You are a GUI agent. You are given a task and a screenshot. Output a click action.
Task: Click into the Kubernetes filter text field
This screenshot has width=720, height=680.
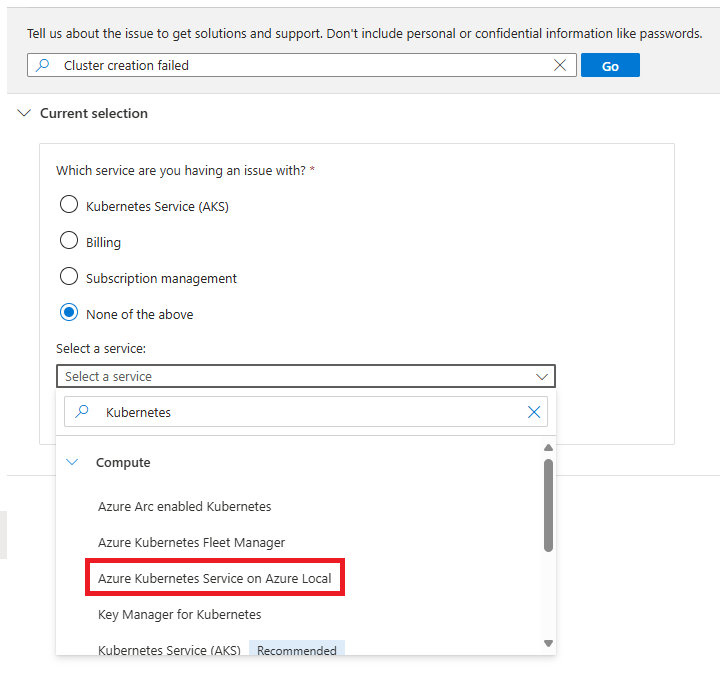300,412
